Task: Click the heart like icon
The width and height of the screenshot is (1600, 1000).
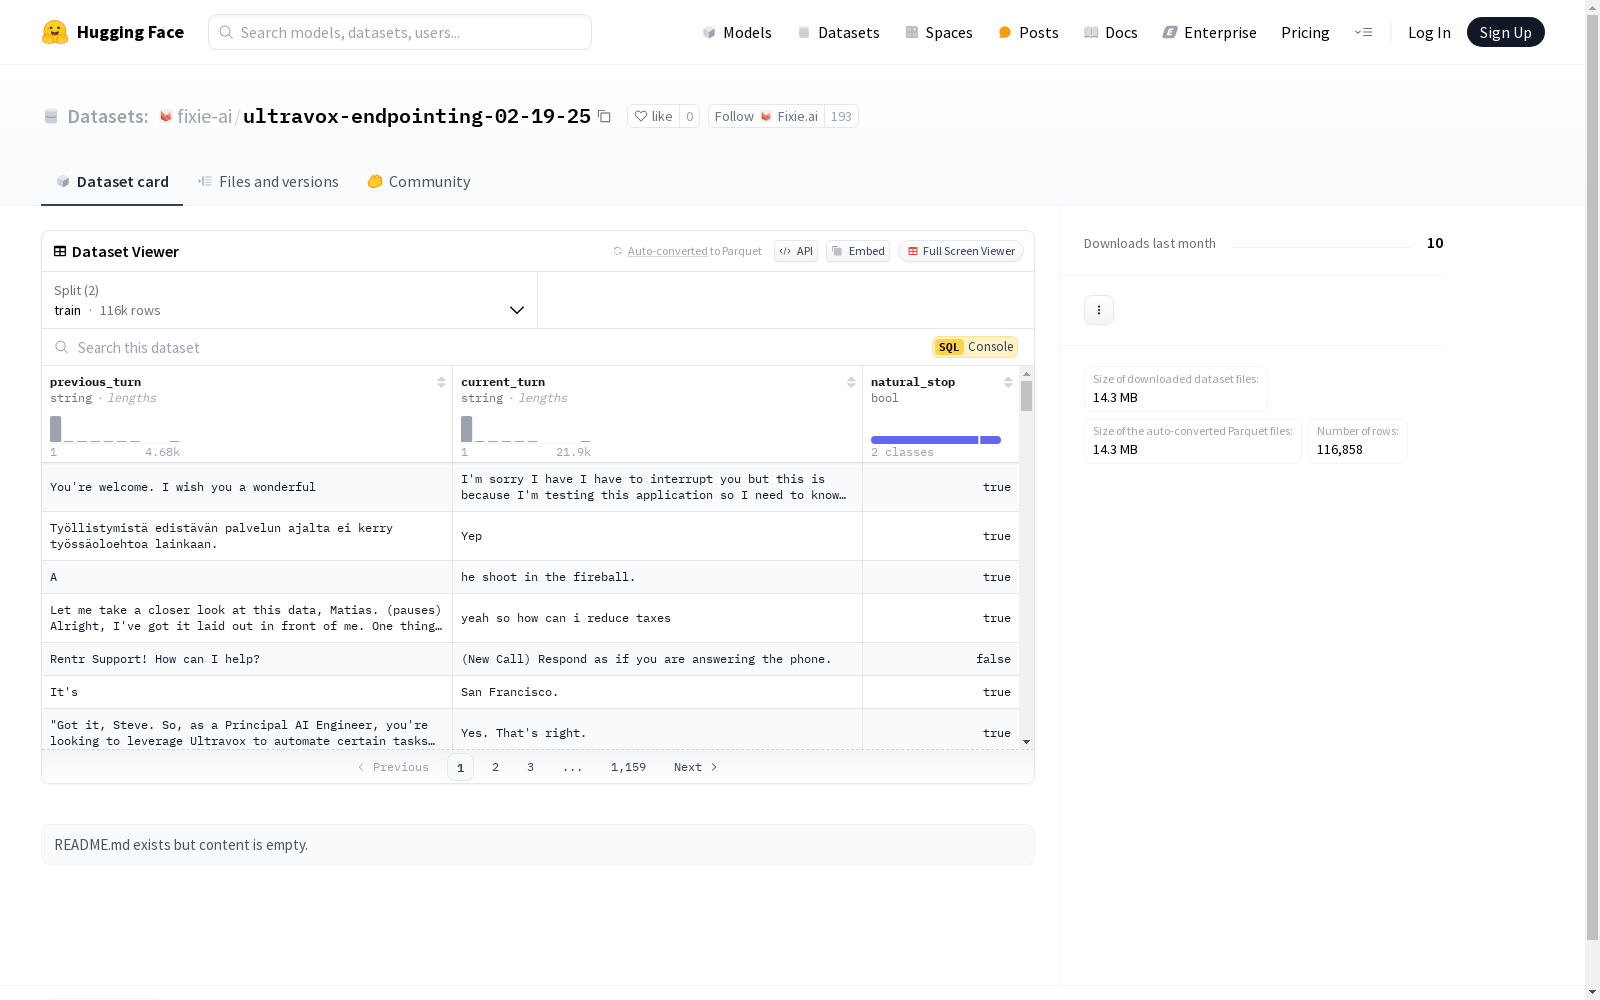Action: pyautogui.click(x=641, y=116)
